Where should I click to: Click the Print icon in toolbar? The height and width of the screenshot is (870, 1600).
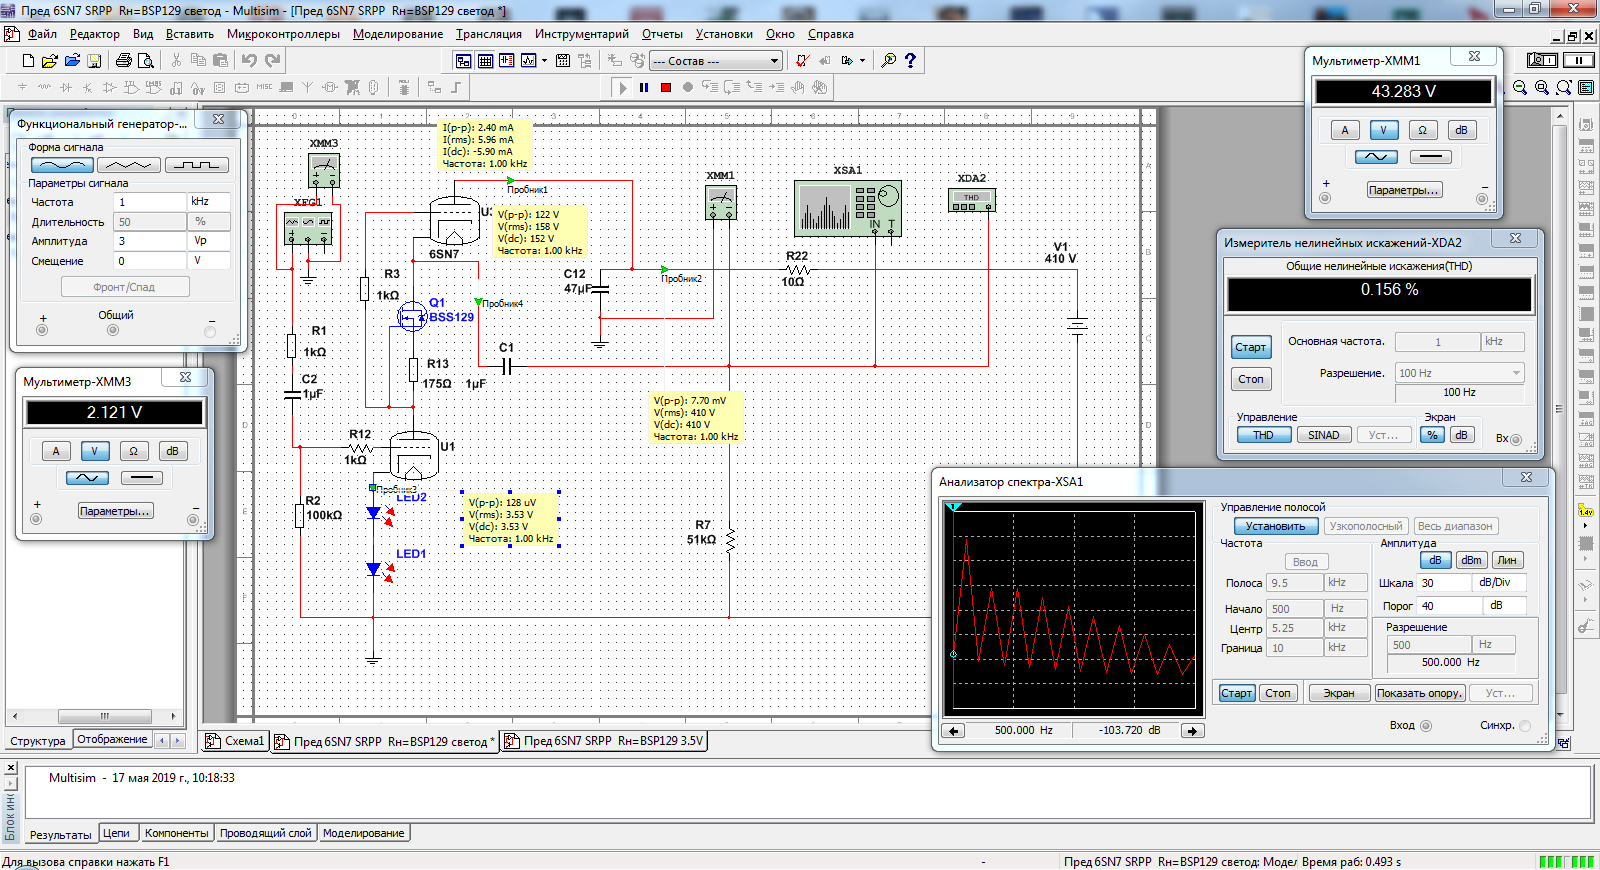coord(125,61)
